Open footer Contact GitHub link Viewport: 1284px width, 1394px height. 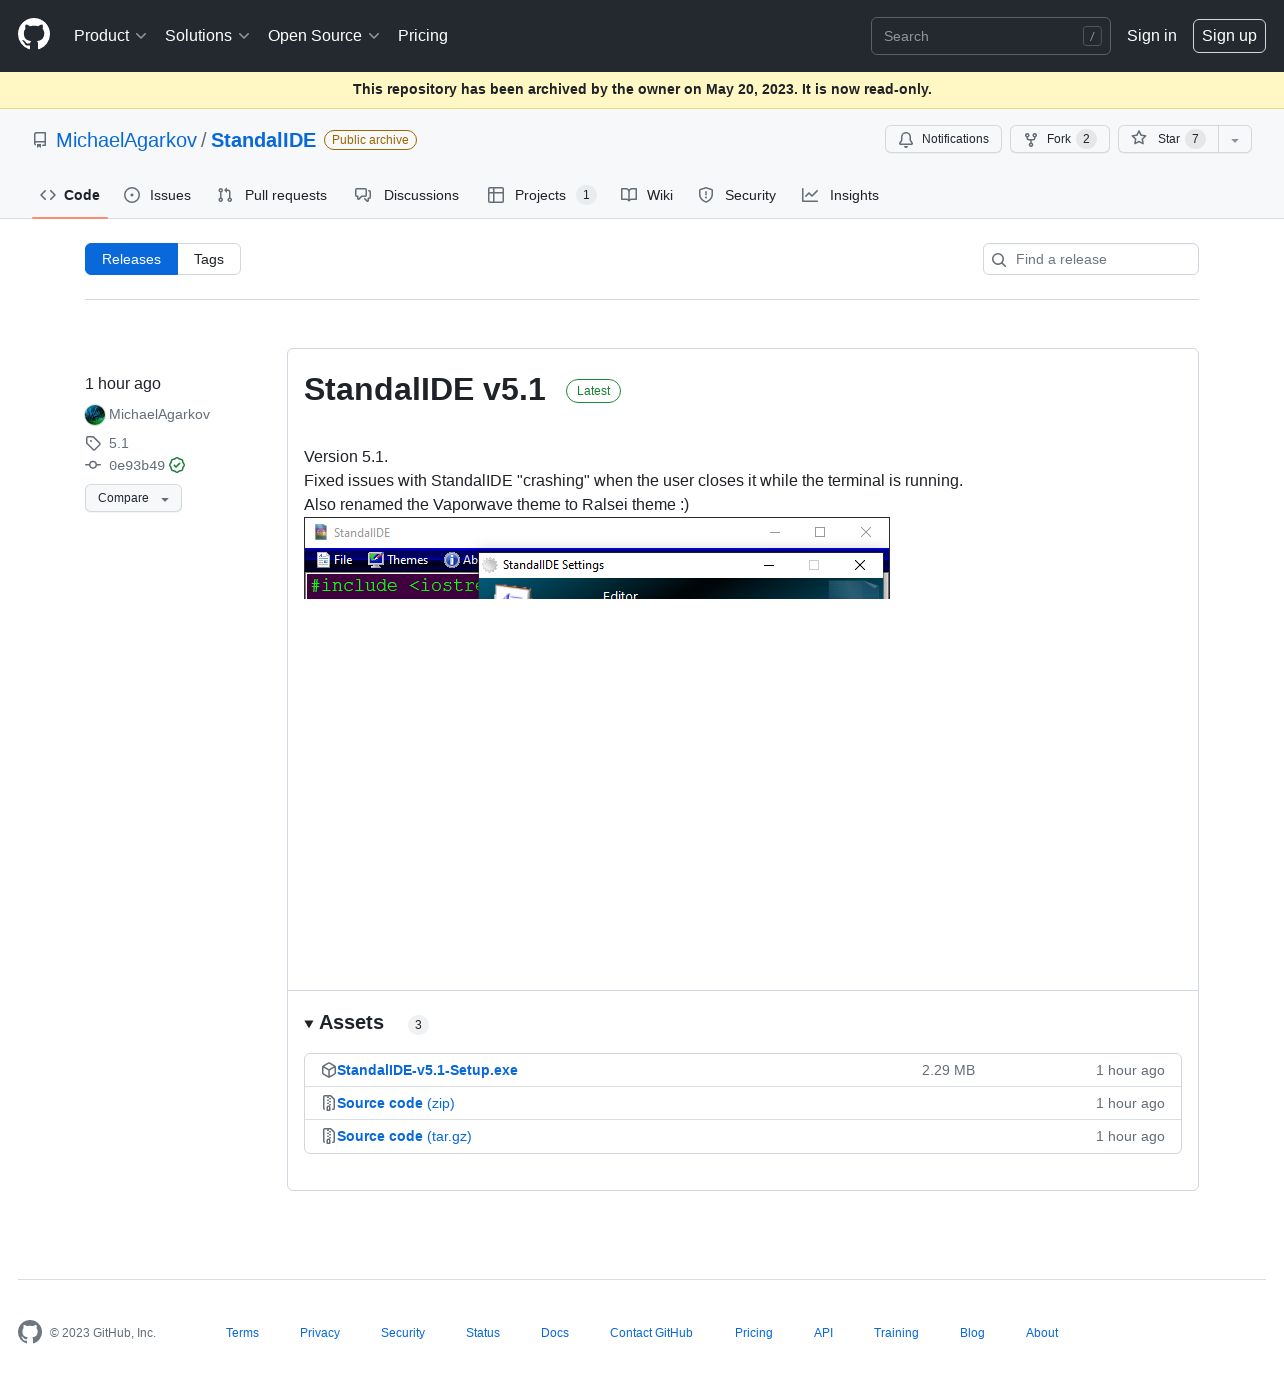click(x=651, y=1333)
